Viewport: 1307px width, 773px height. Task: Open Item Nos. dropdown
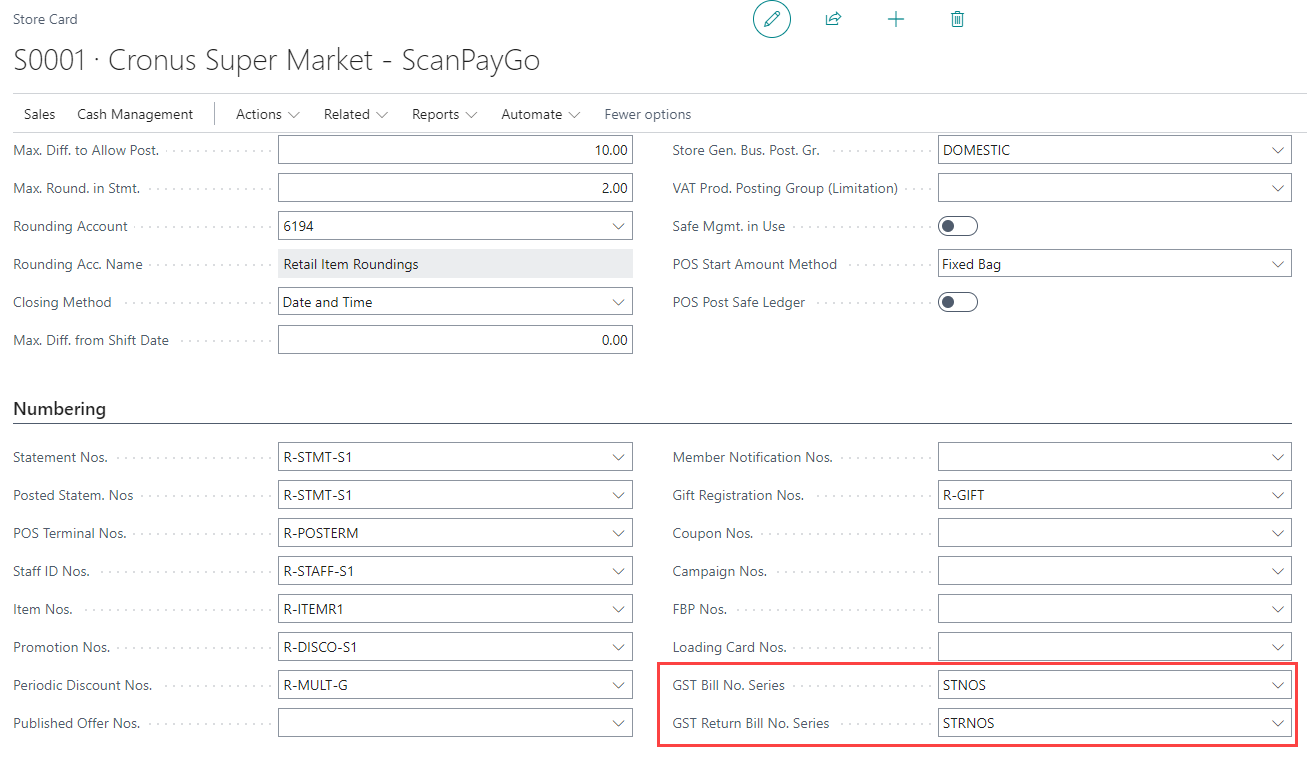click(618, 609)
